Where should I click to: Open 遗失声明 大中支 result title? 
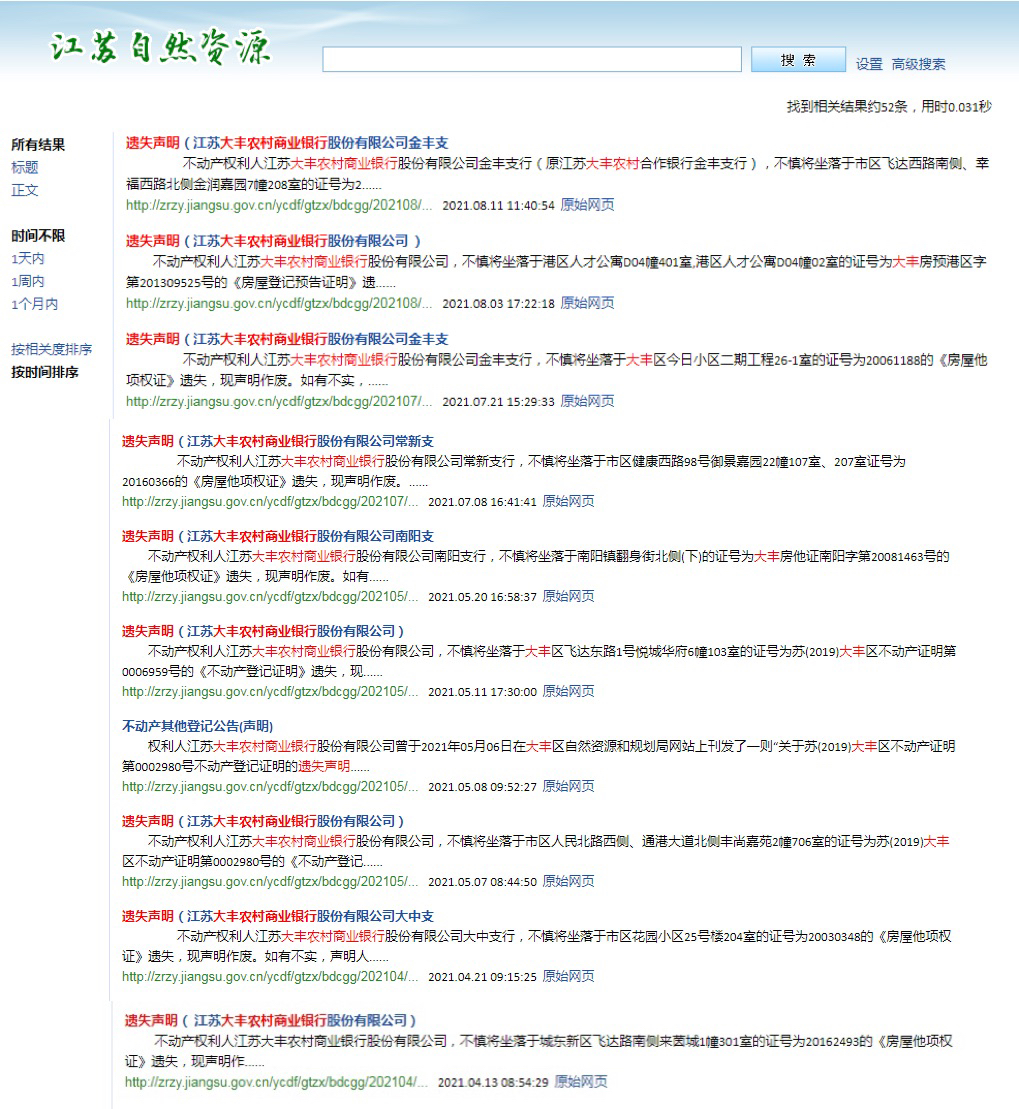pos(278,917)
